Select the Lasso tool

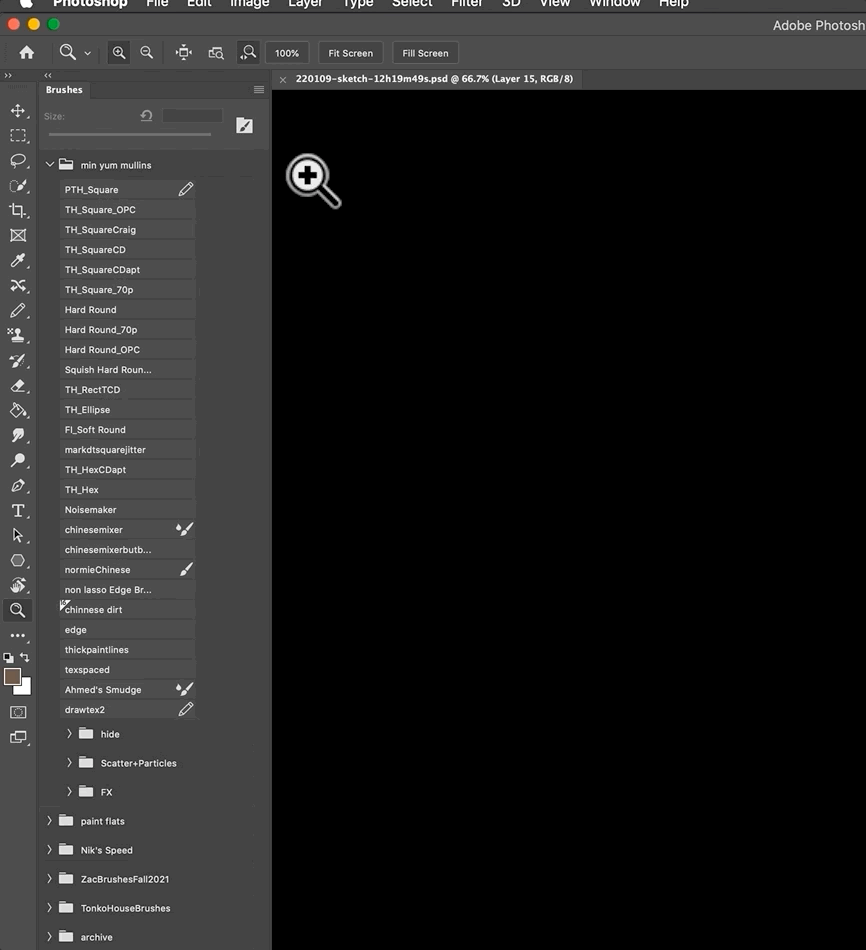[18, 161]
